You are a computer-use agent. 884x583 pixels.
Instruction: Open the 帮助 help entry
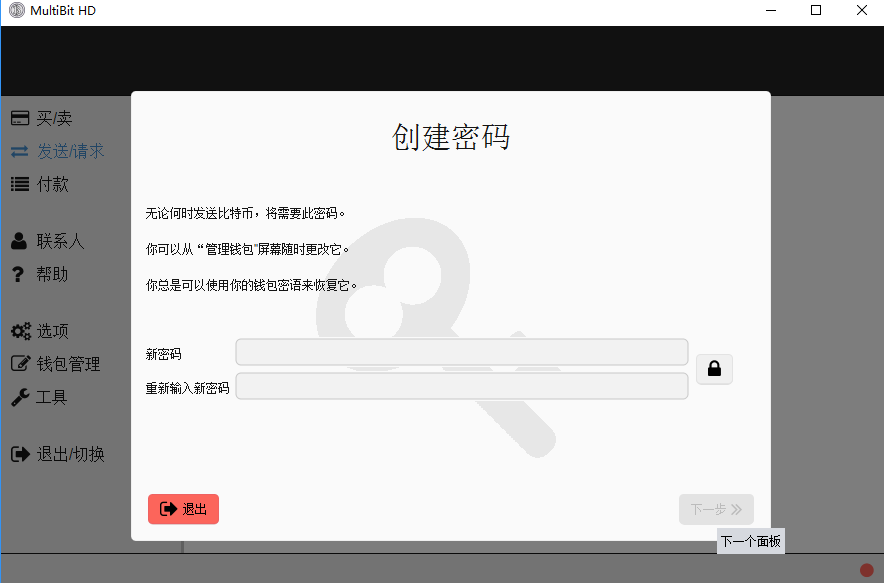pyautogui.click(x=52, y=274)
